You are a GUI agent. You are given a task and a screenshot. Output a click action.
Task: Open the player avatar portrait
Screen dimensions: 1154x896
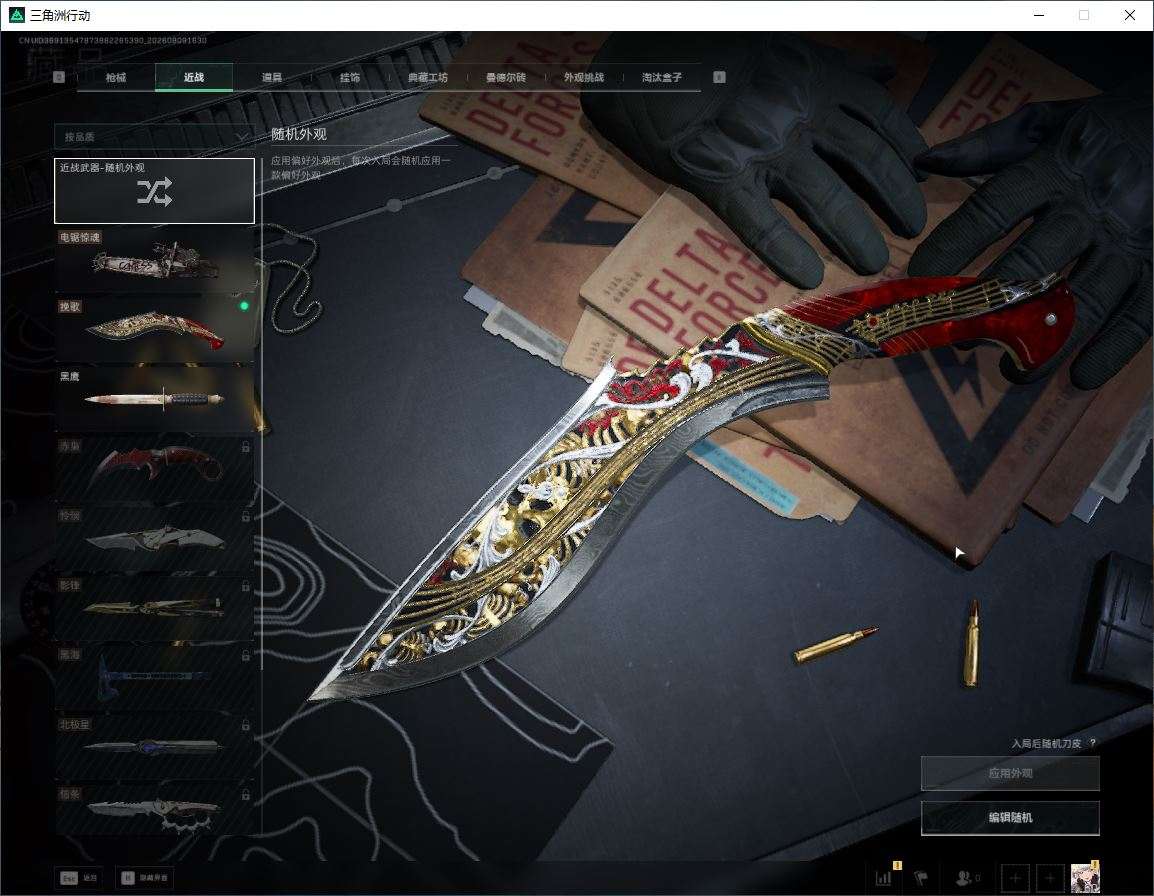1085,878
